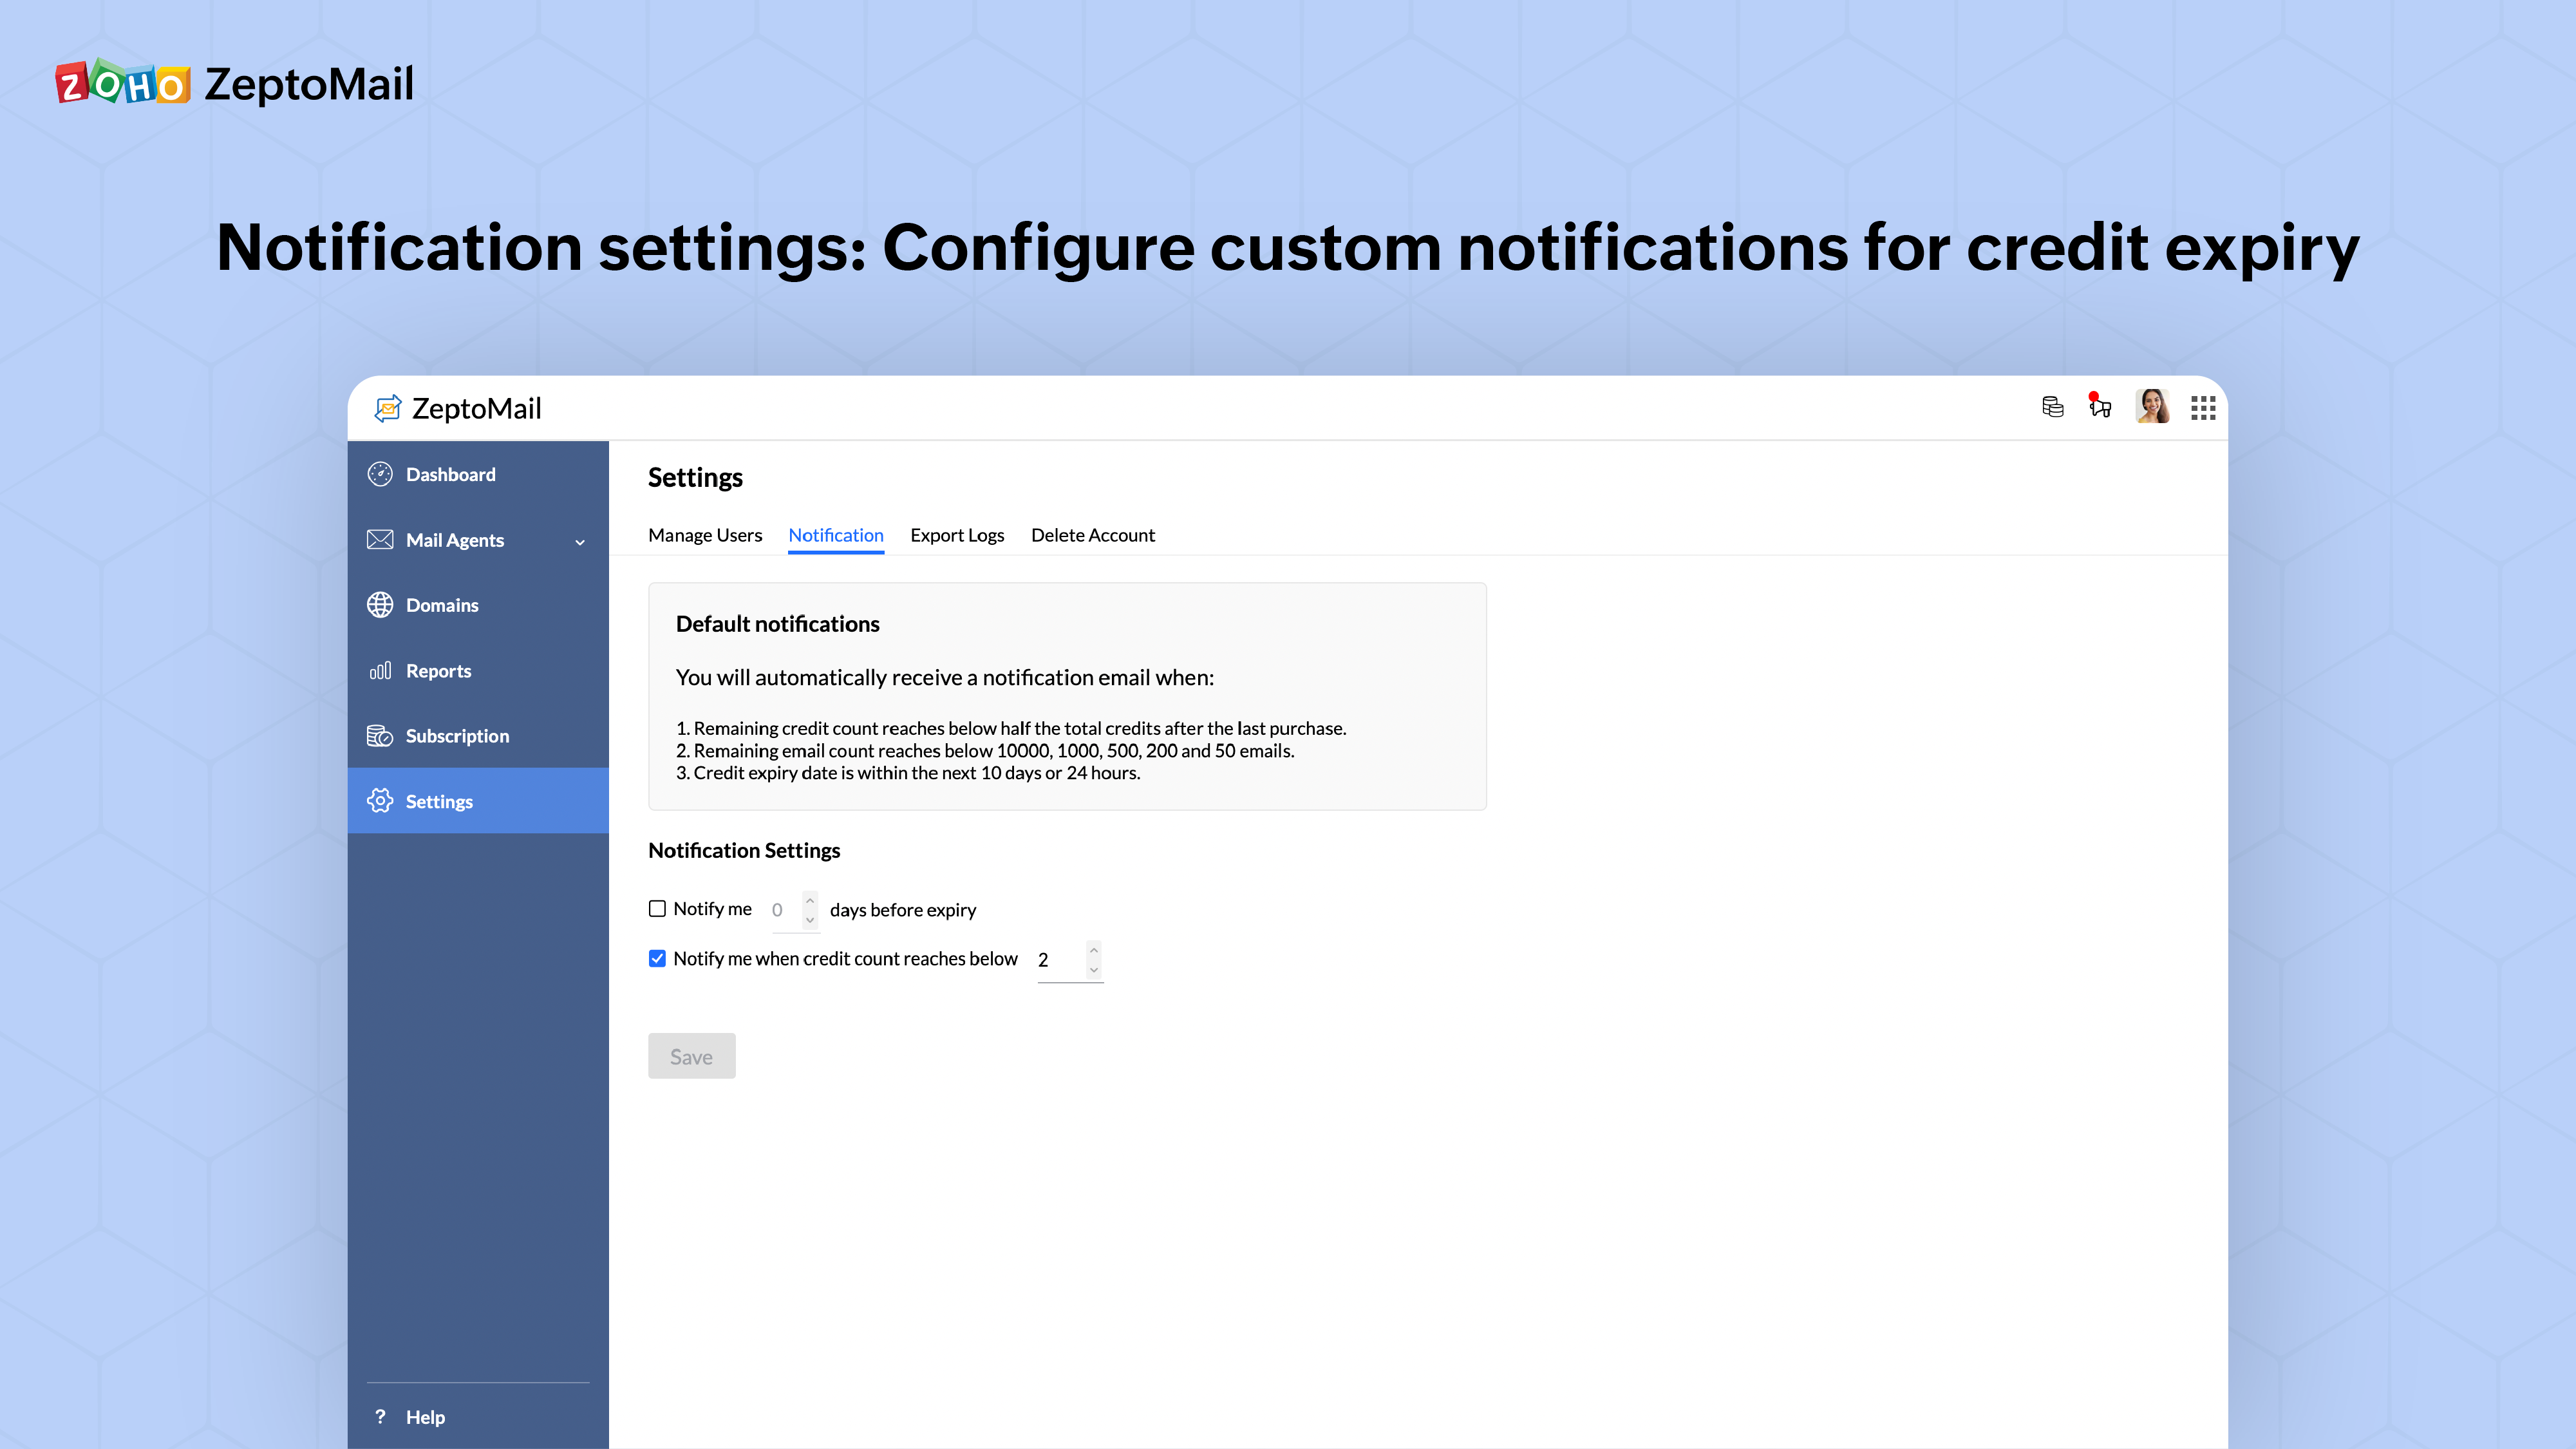Click the user profile avatar
Screen dimensions: 2576x1449
[x=2152, y=407]
